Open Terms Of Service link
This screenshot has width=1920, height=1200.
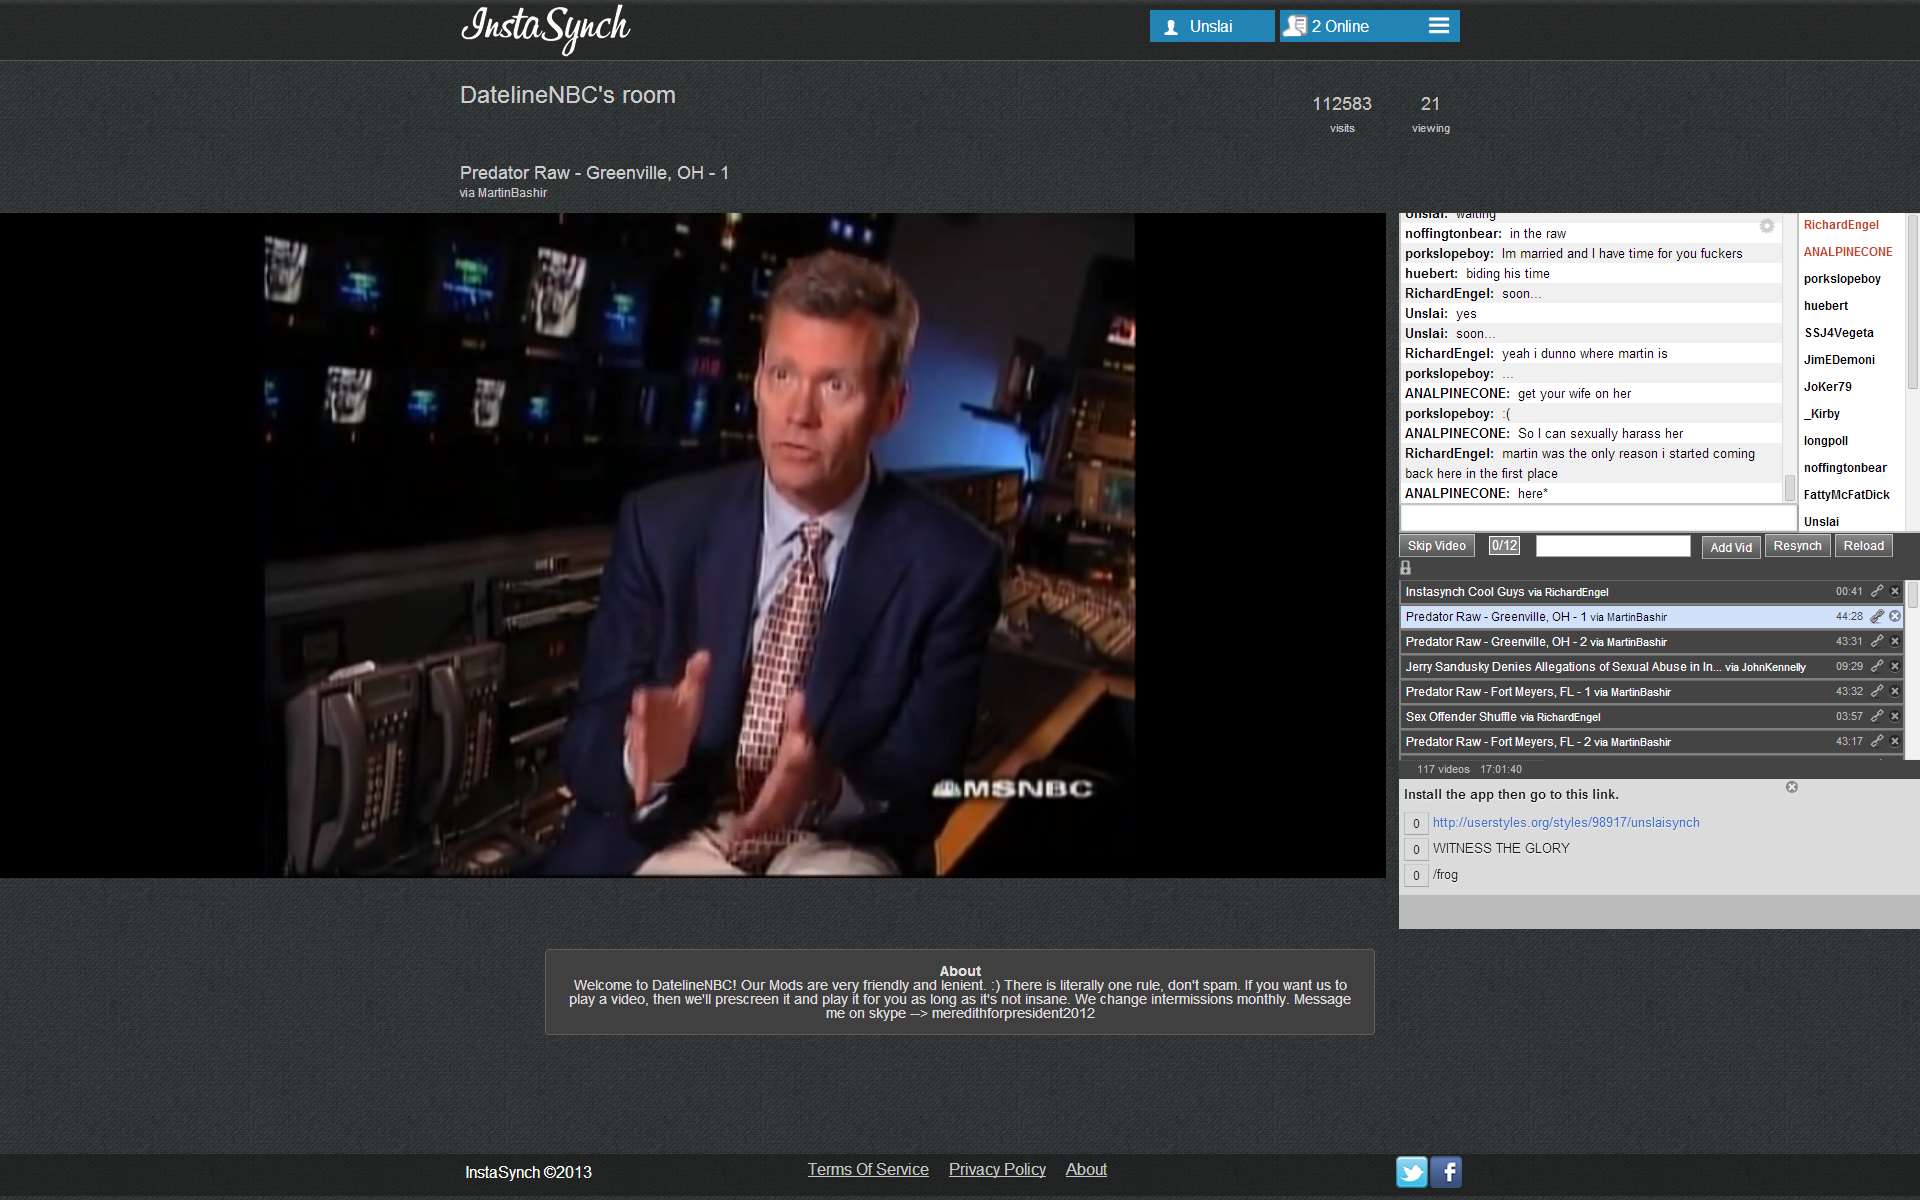pos(868,1169)
